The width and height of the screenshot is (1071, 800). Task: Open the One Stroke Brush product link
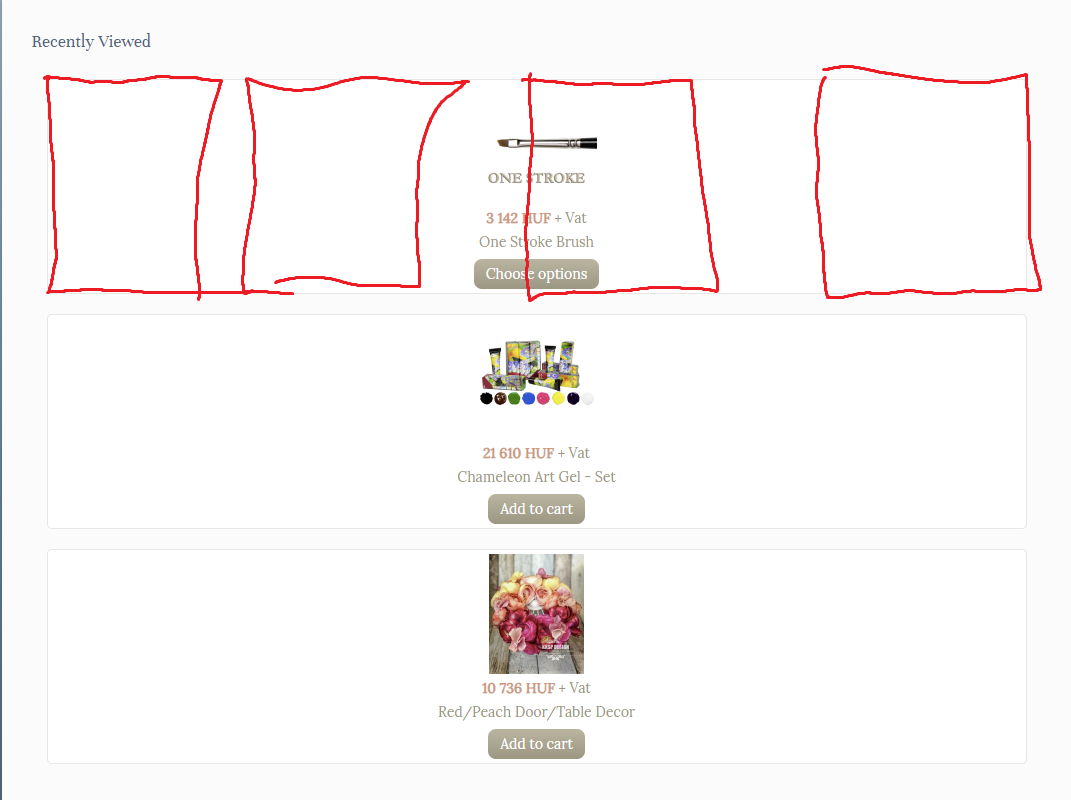tap(536, 242)
